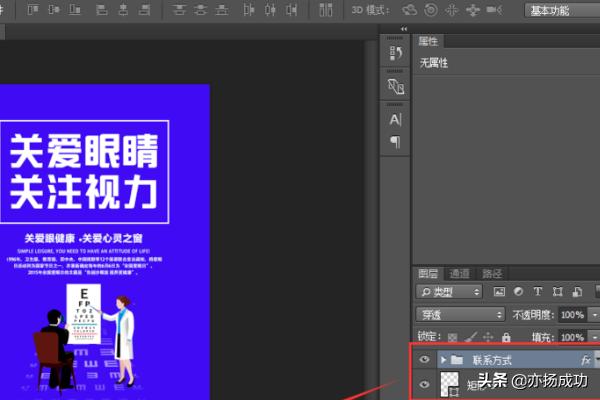Image resolution: width=600 pixels, height=400 pixels.
Task: Open the 不透明度 slider arrow
Action: (x=596, y=314)
